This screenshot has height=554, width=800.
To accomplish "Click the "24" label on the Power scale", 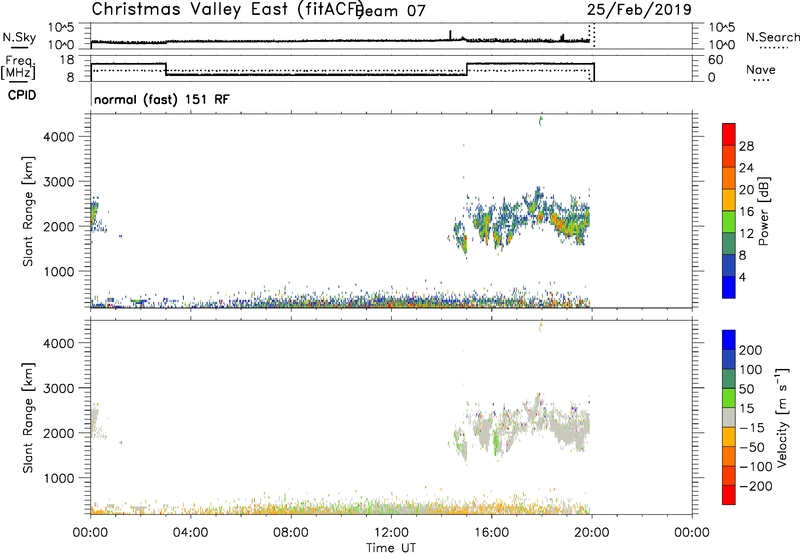I will coord(746,168).
